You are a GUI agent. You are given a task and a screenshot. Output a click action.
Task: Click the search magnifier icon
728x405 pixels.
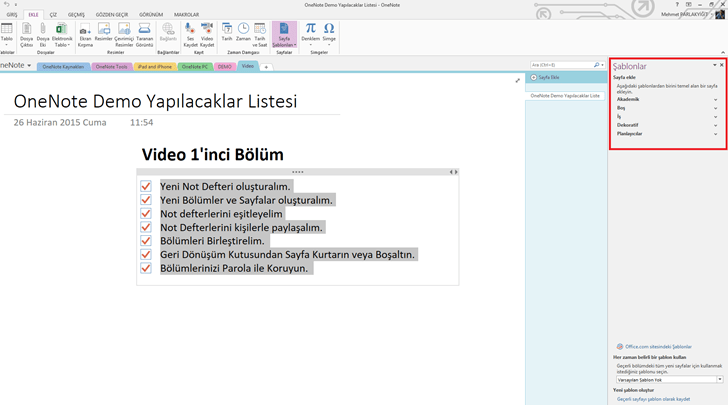pyautogui.click(x=596, y=65)
